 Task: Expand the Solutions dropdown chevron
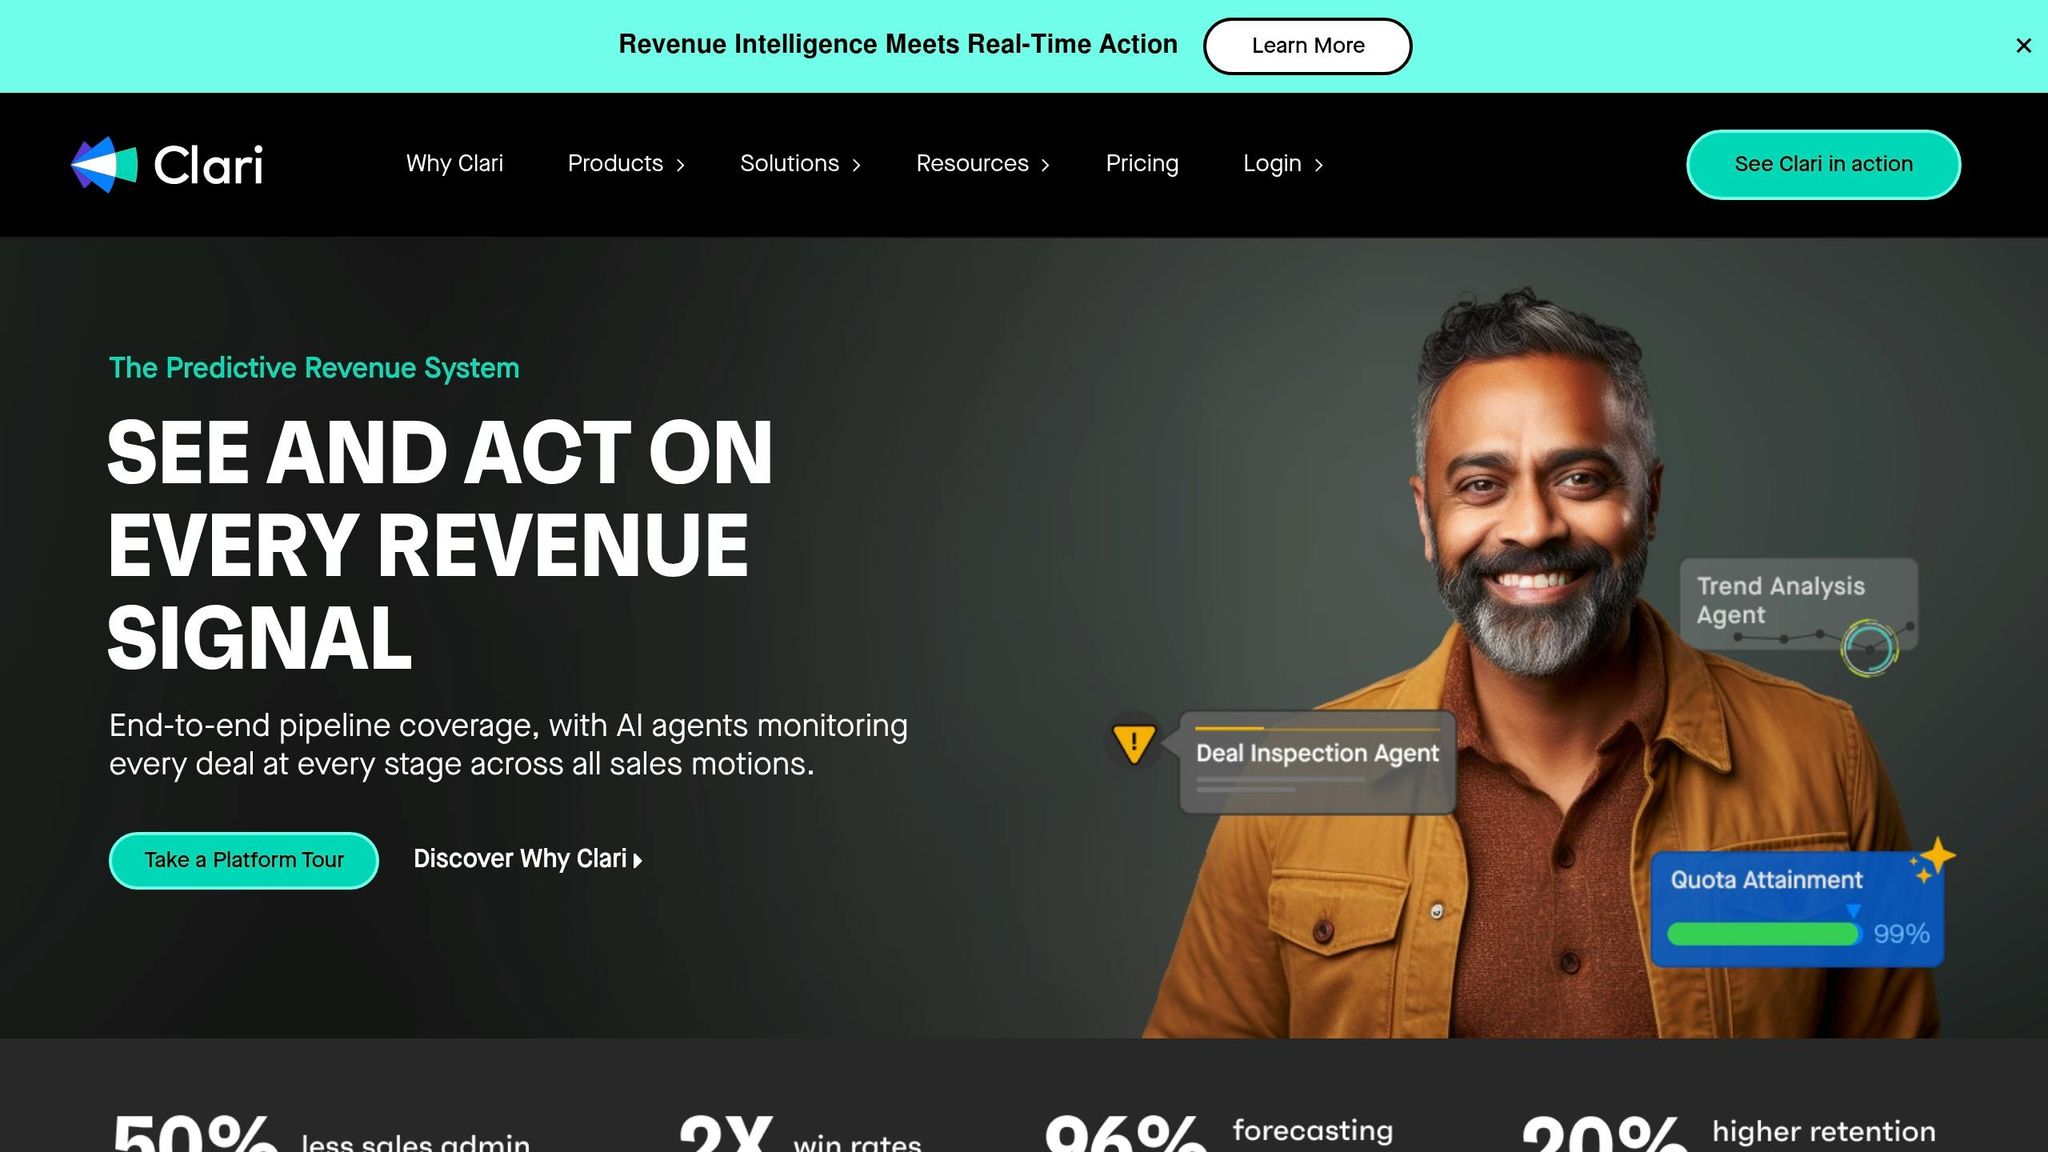click(x=856, y=165)
